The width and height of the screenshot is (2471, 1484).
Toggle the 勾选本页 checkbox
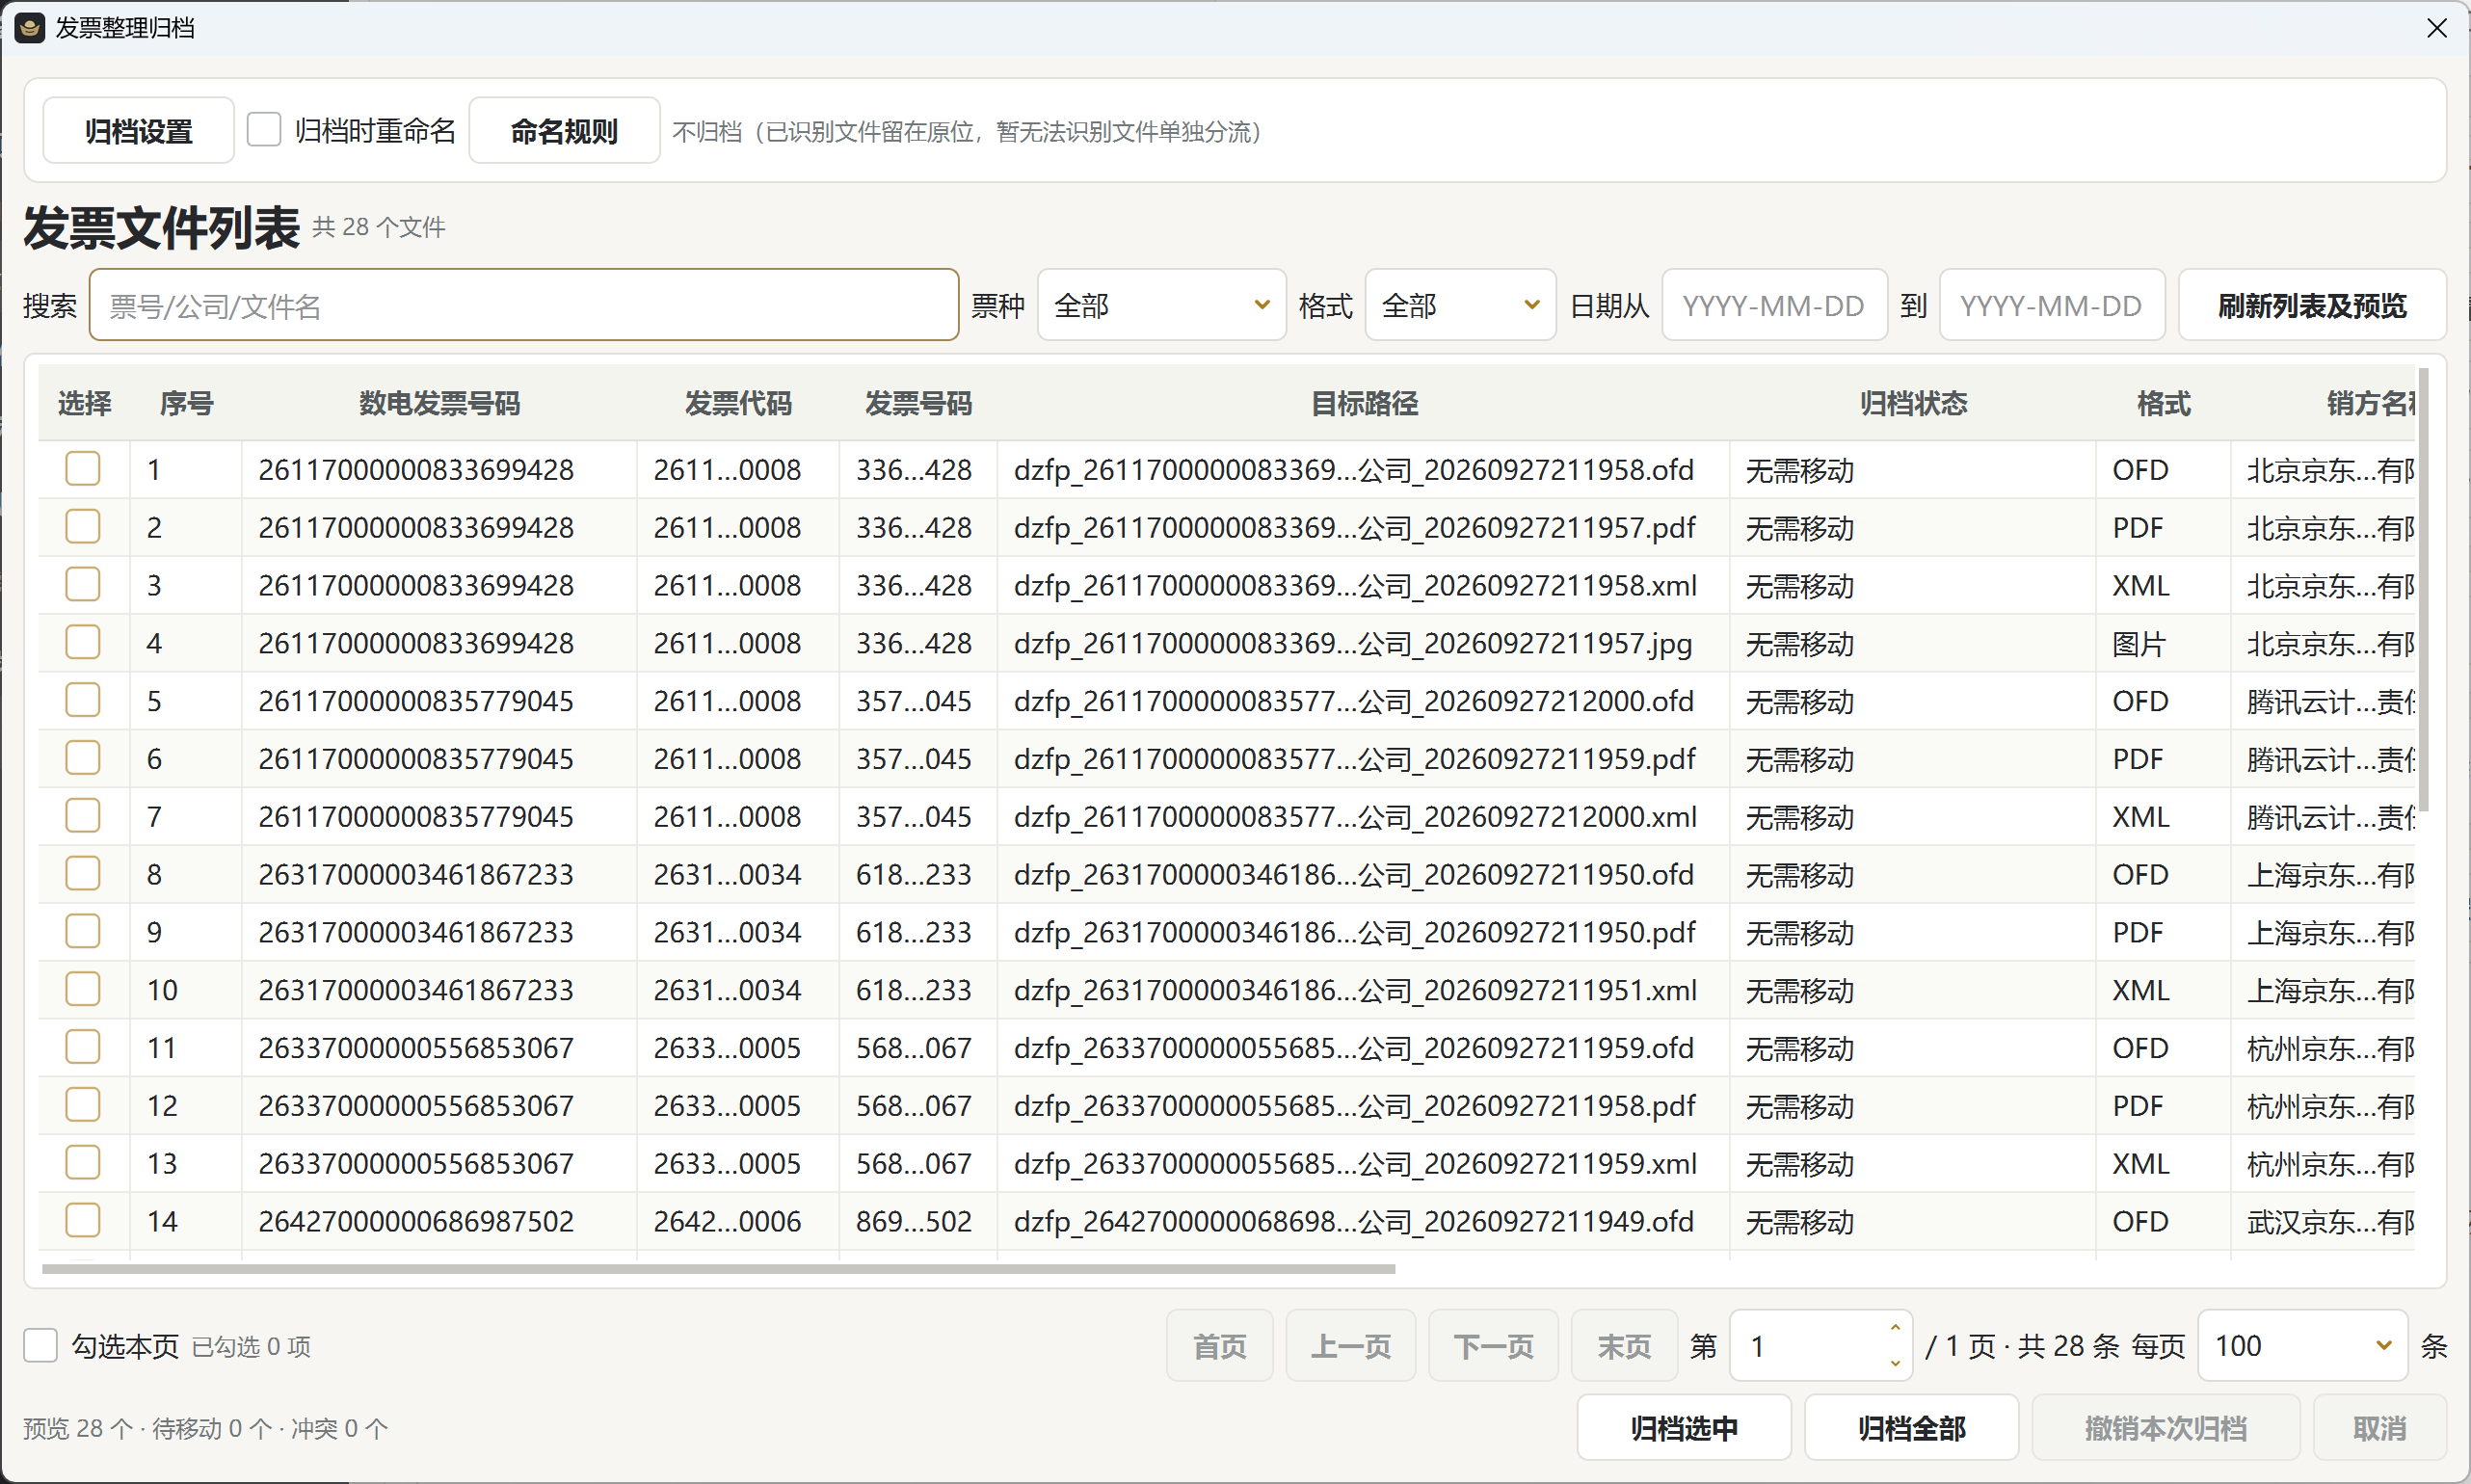coord(41,1346)
